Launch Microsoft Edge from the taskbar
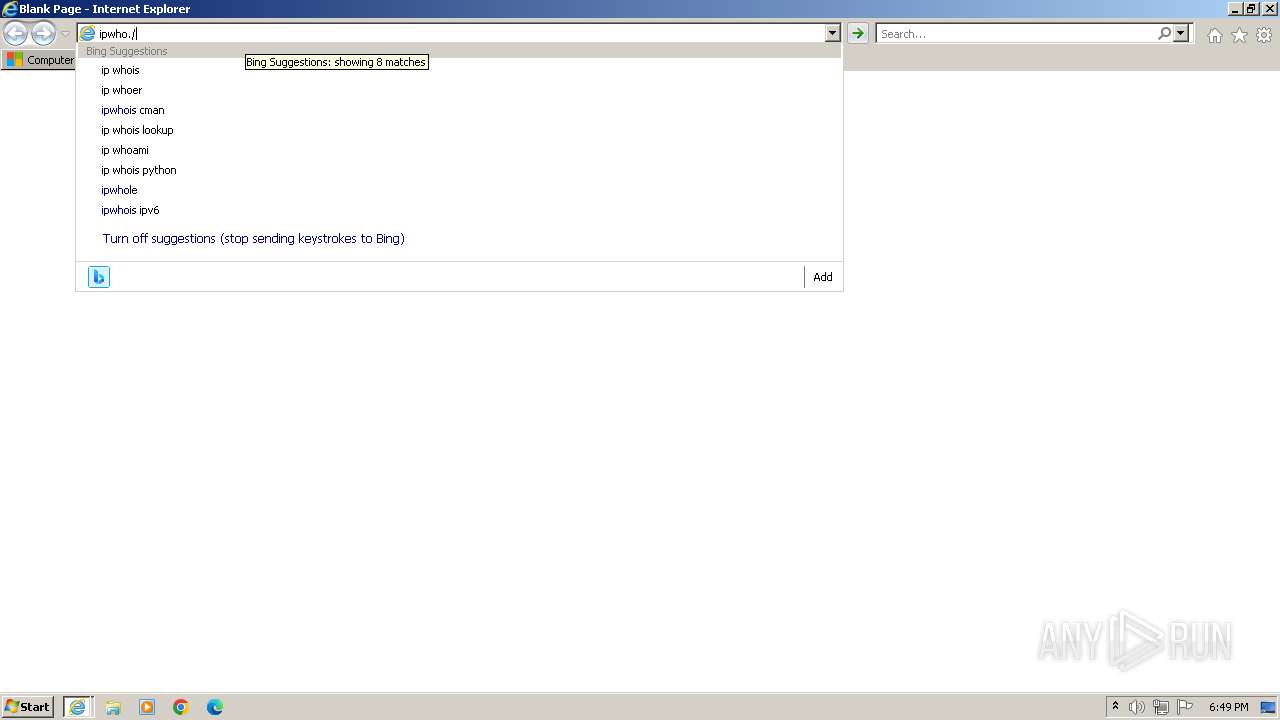 [215, 707]
